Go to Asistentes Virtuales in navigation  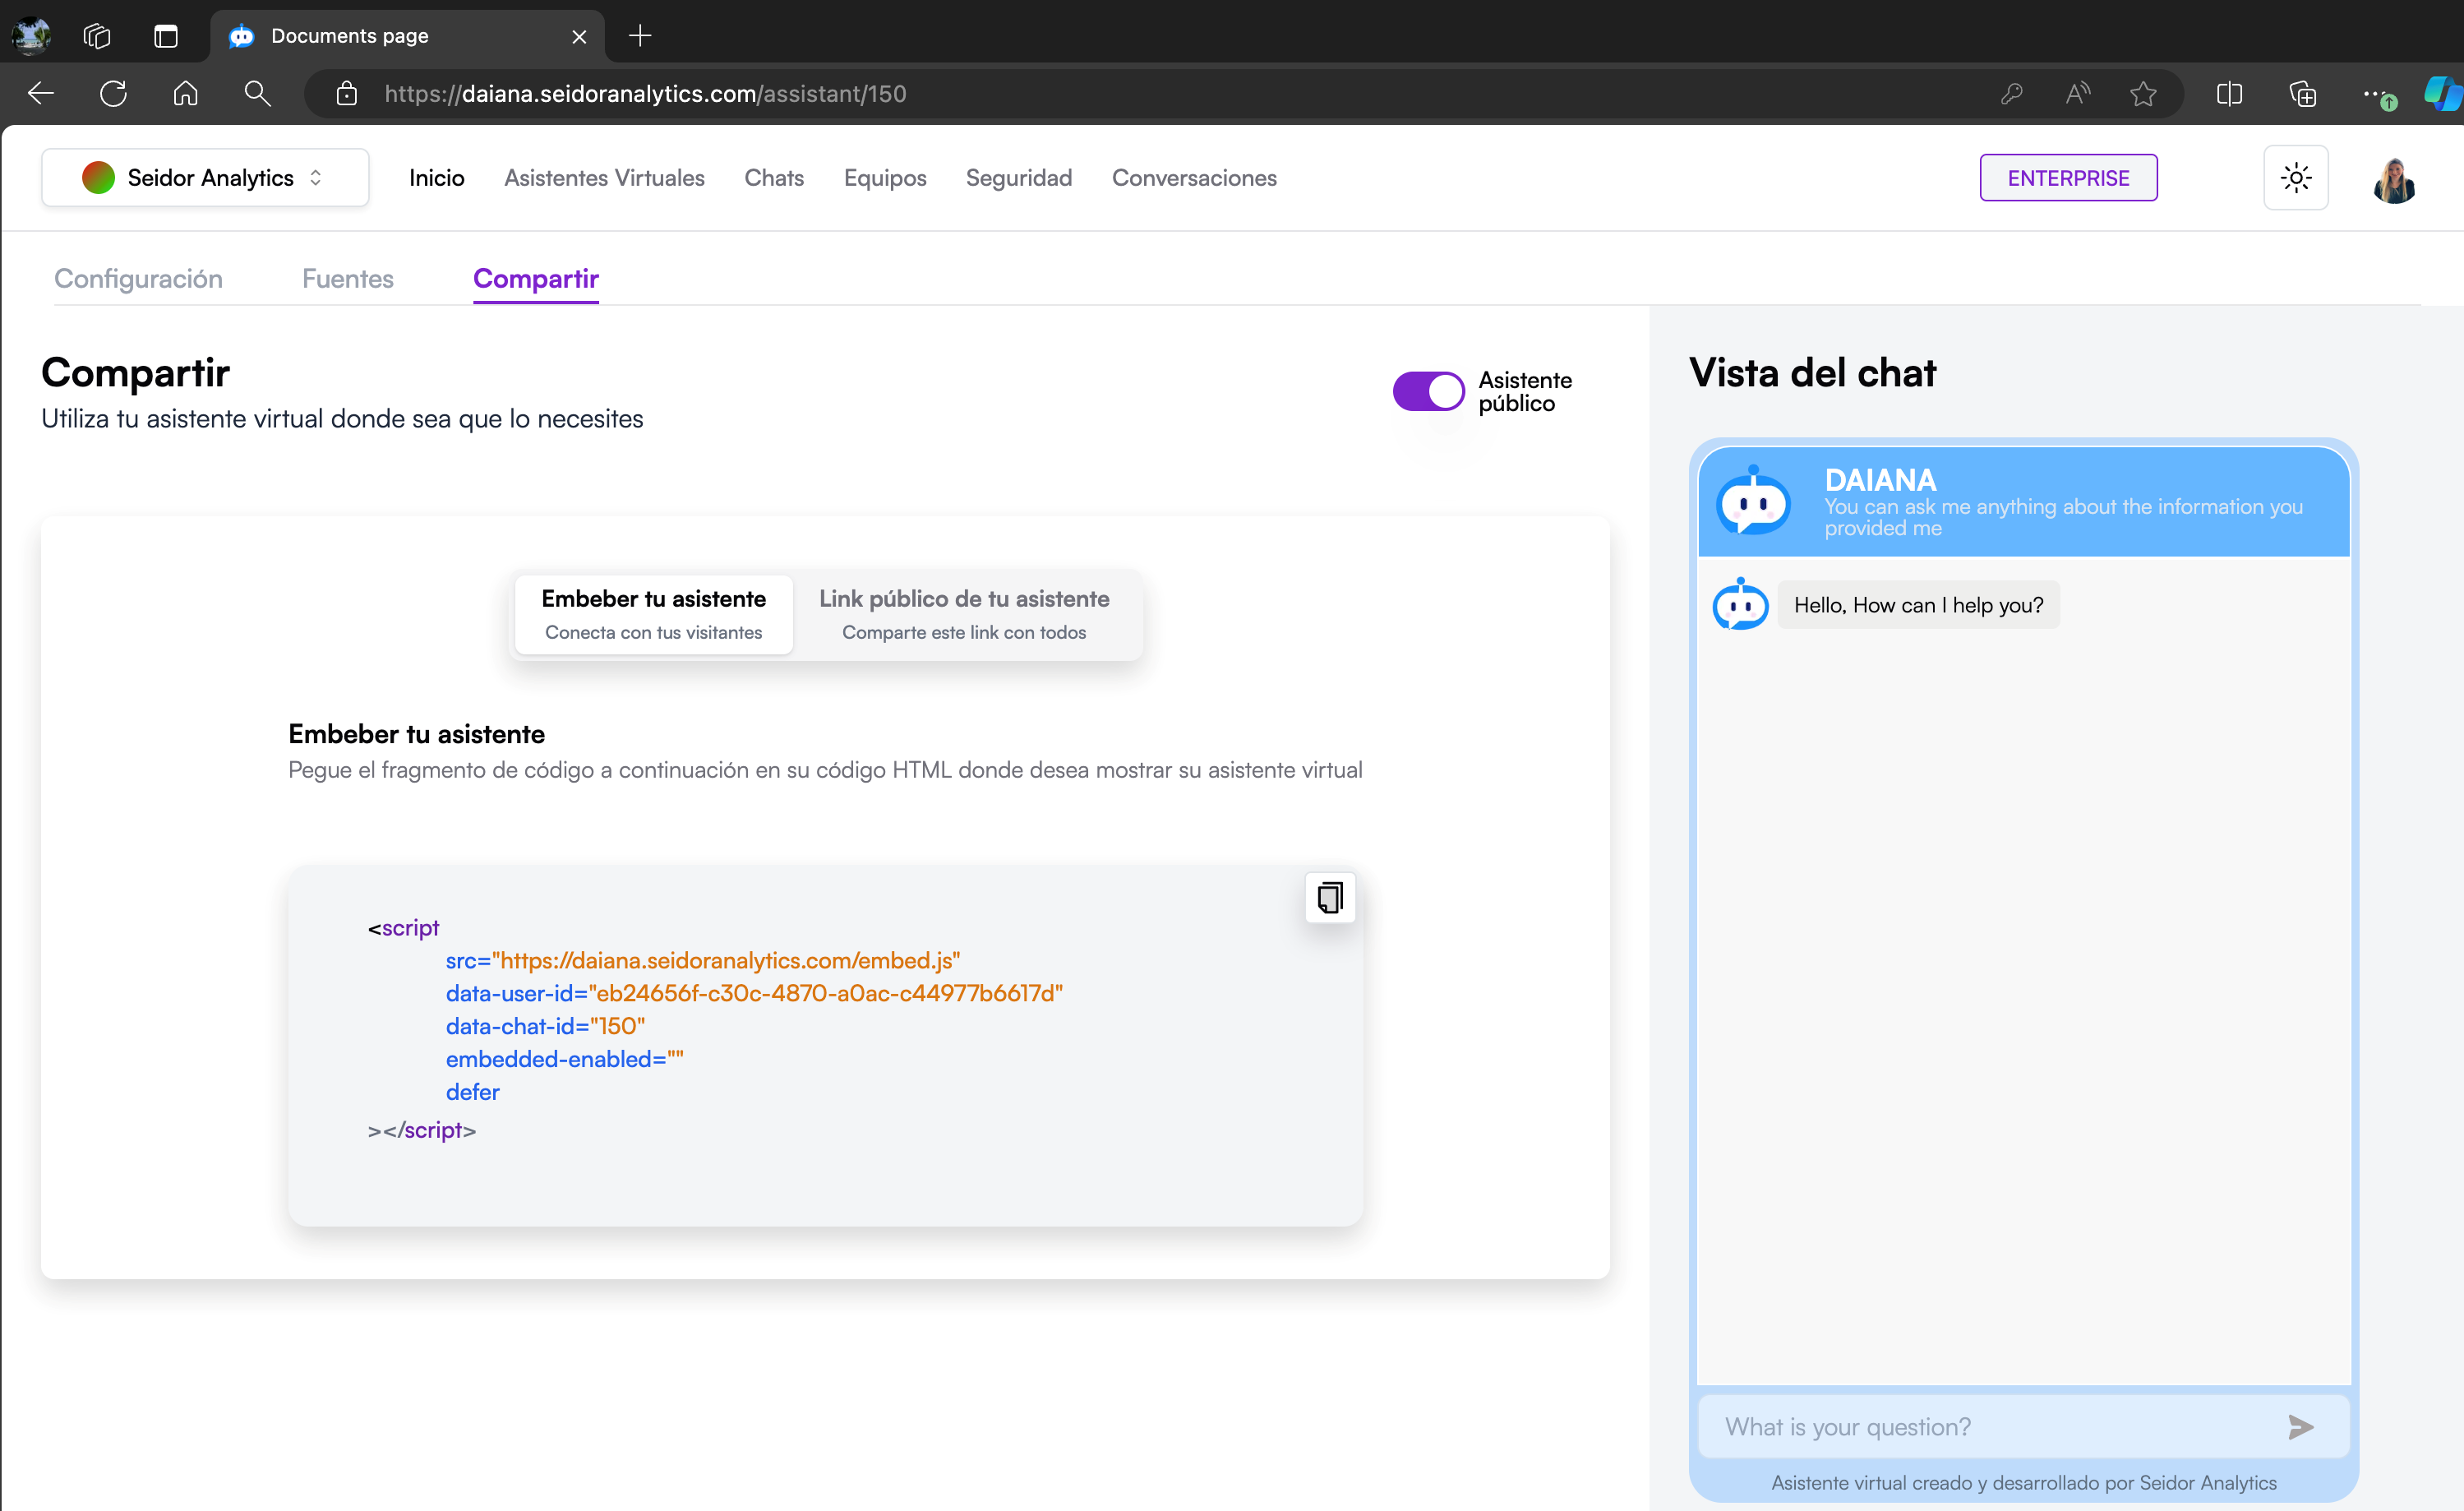(604, 178)
